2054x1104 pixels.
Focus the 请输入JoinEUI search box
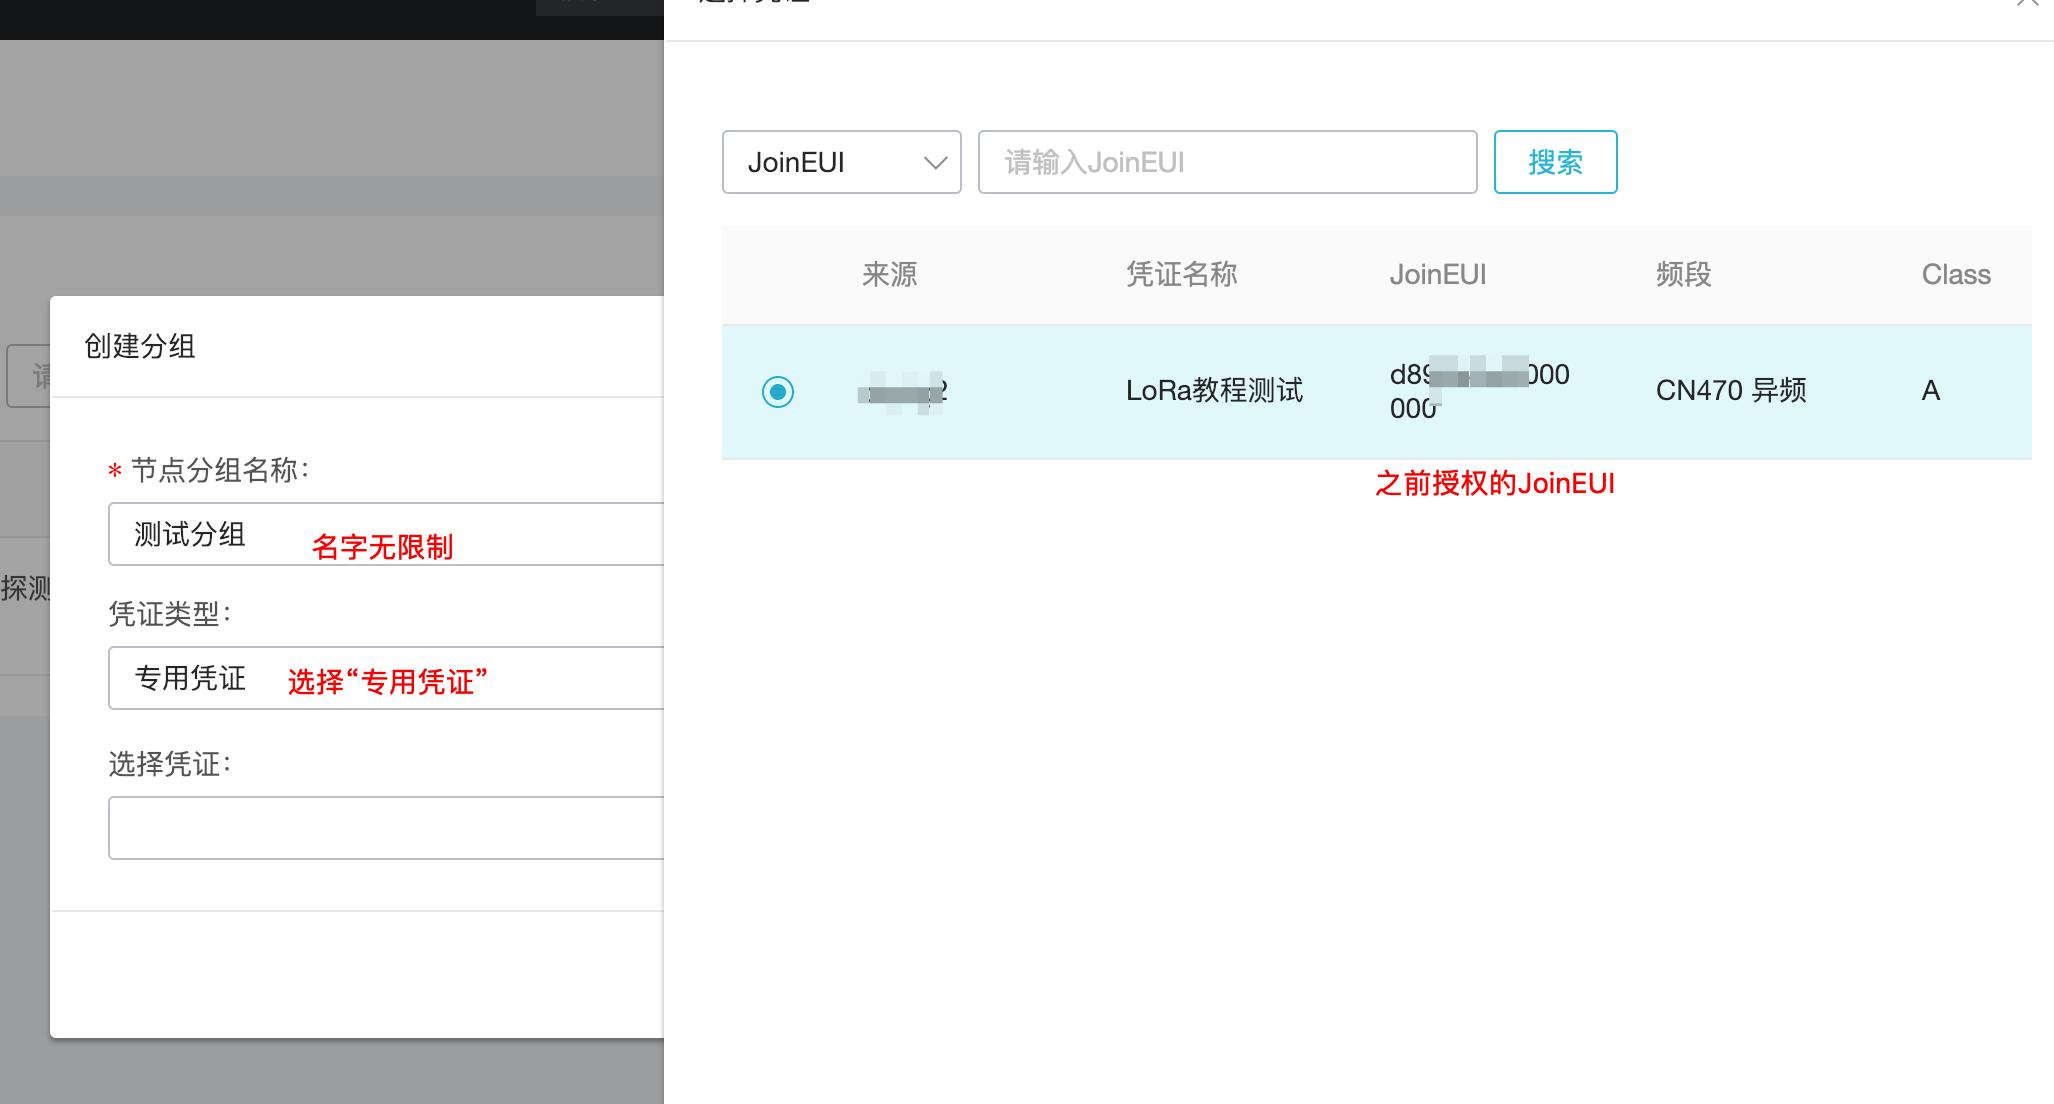pyautogui.click(x=1226, y=162)
